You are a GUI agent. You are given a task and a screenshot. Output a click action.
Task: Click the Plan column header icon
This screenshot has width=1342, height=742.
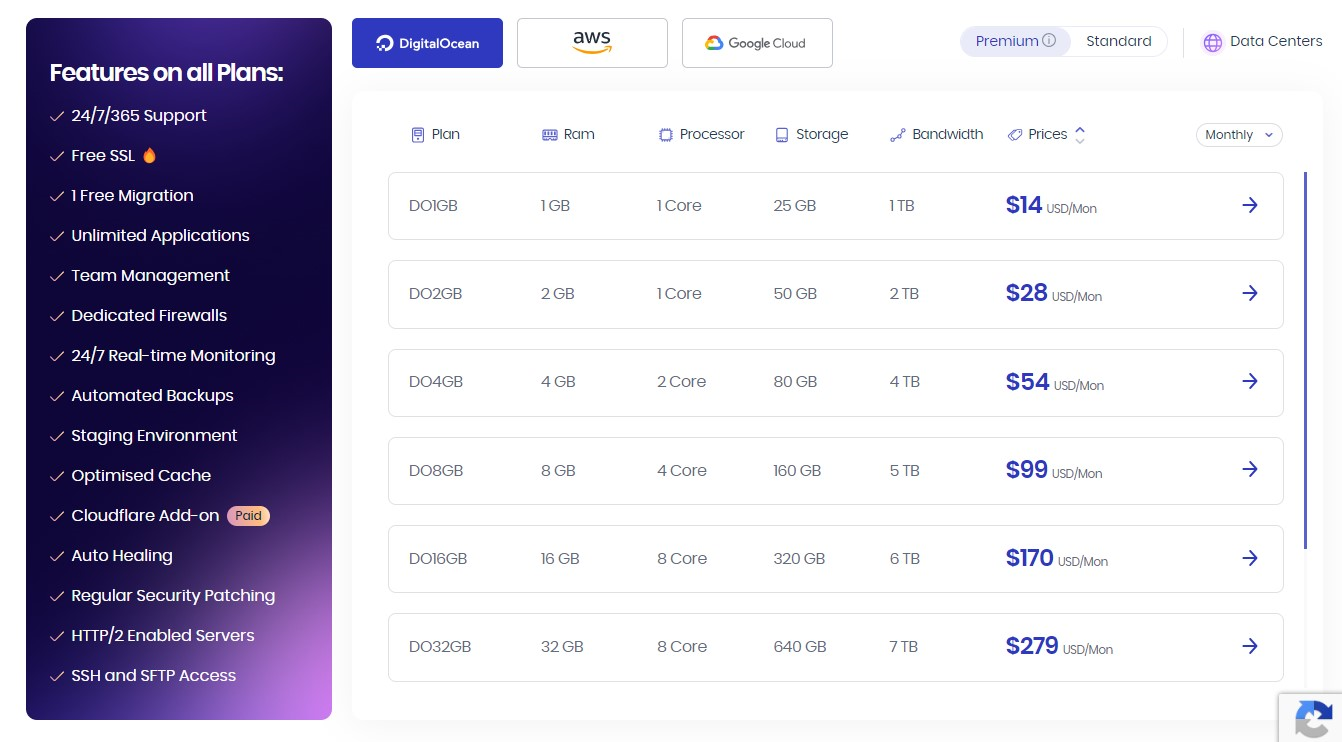[x=418, y=134]
